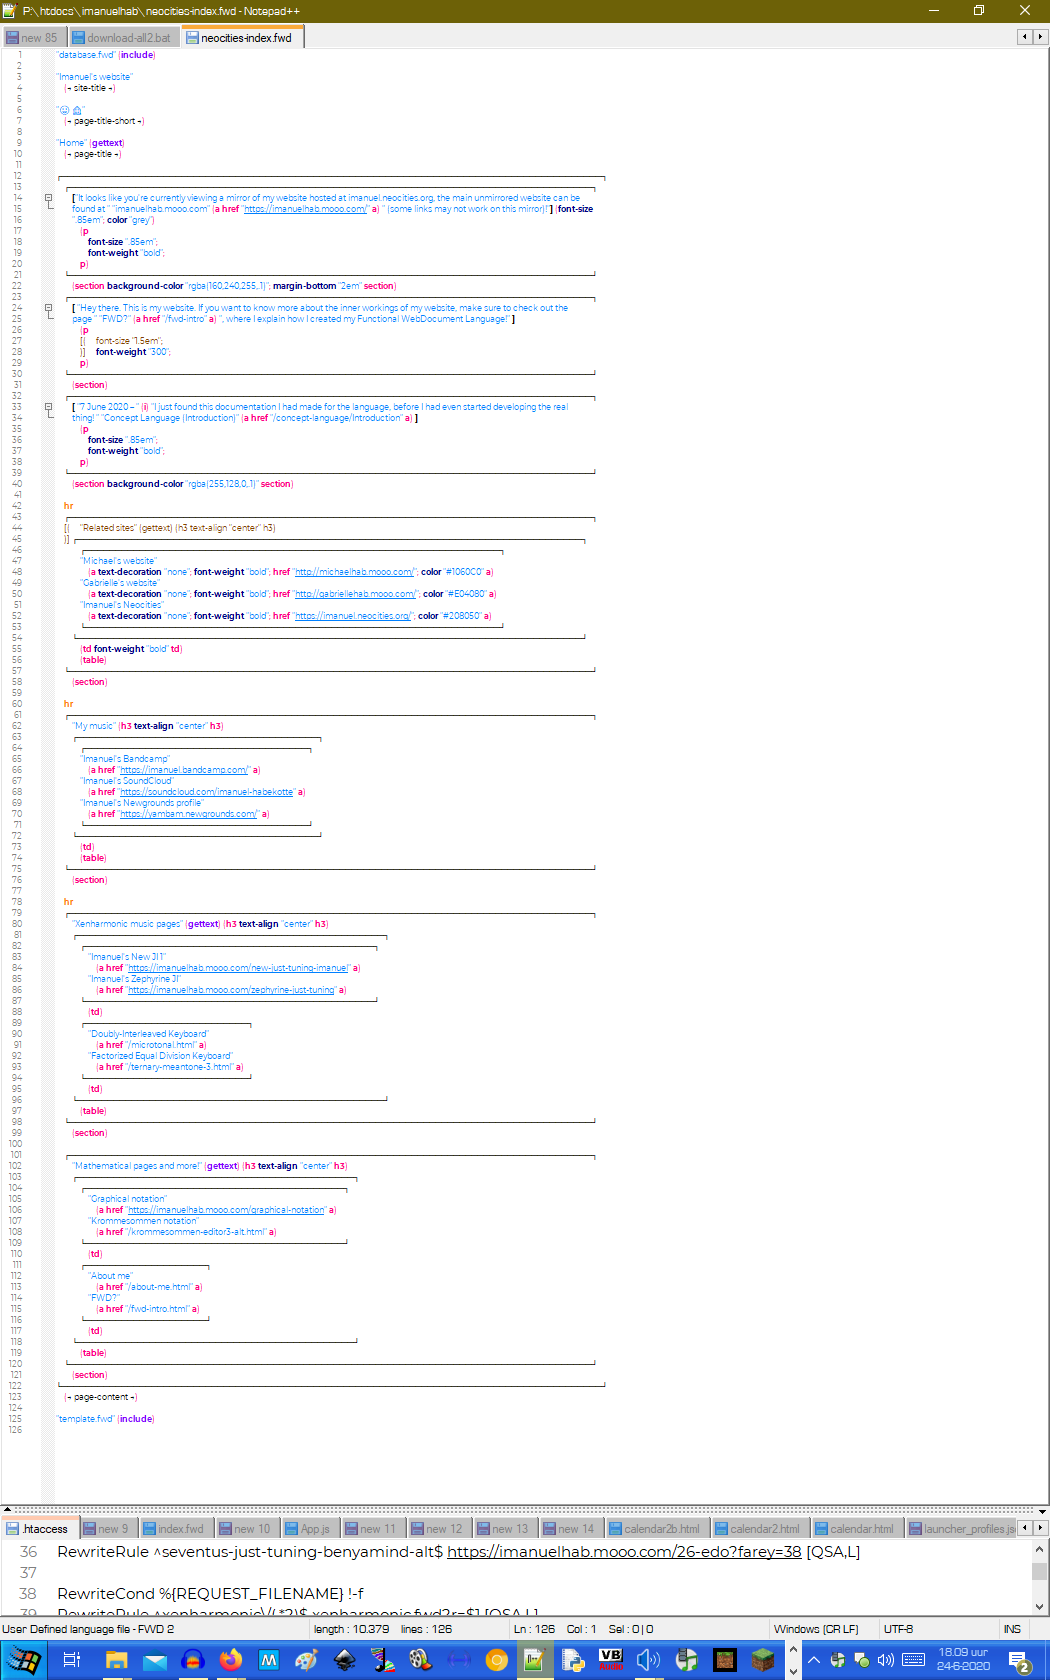Collapse fold marker at line 24
This screenshot has height=1680, width=1050.
click(49, 308)
